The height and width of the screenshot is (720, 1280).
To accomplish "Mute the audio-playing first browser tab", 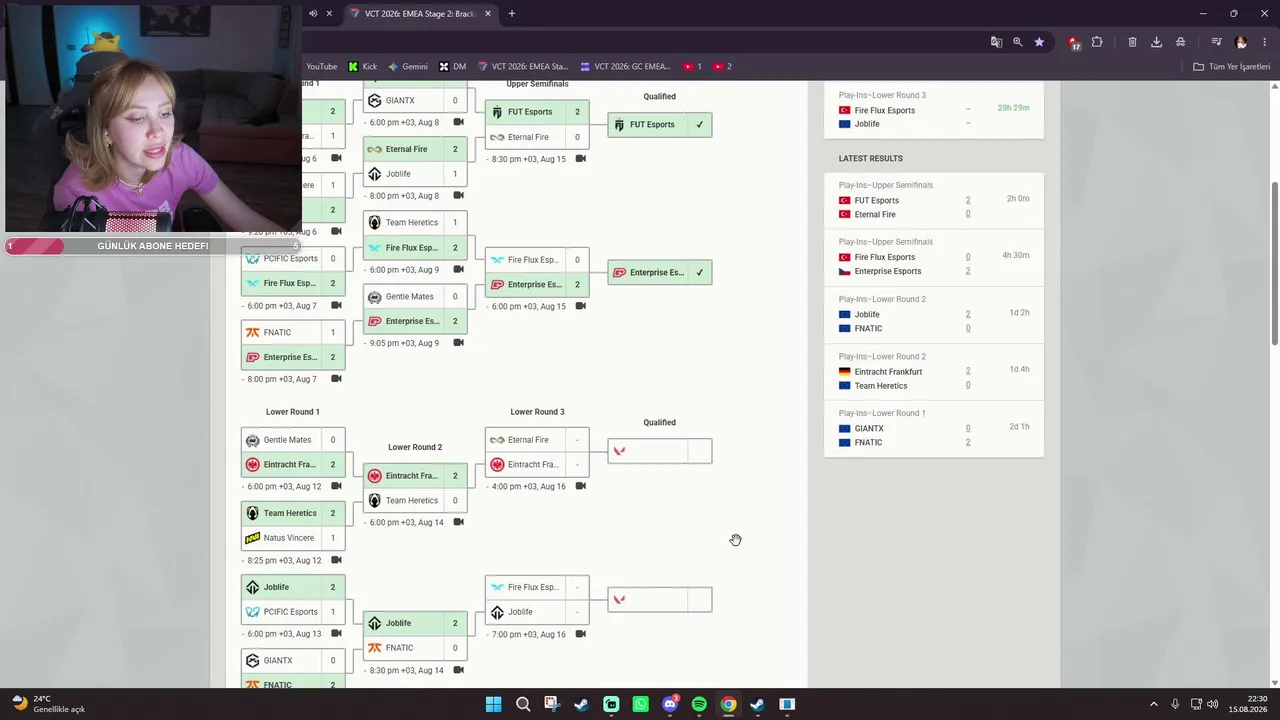I will pyautogui.click(x=313, y=14).
